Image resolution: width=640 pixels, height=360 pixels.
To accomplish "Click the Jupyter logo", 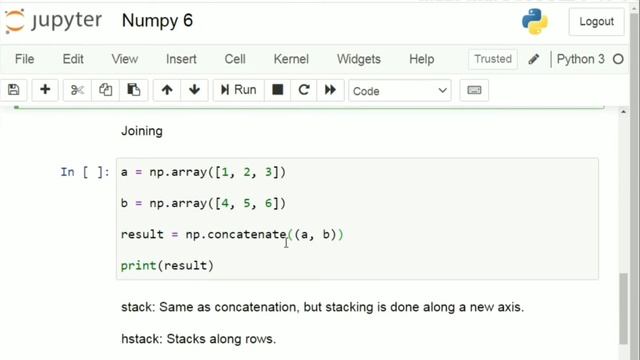I will (53, 20).
